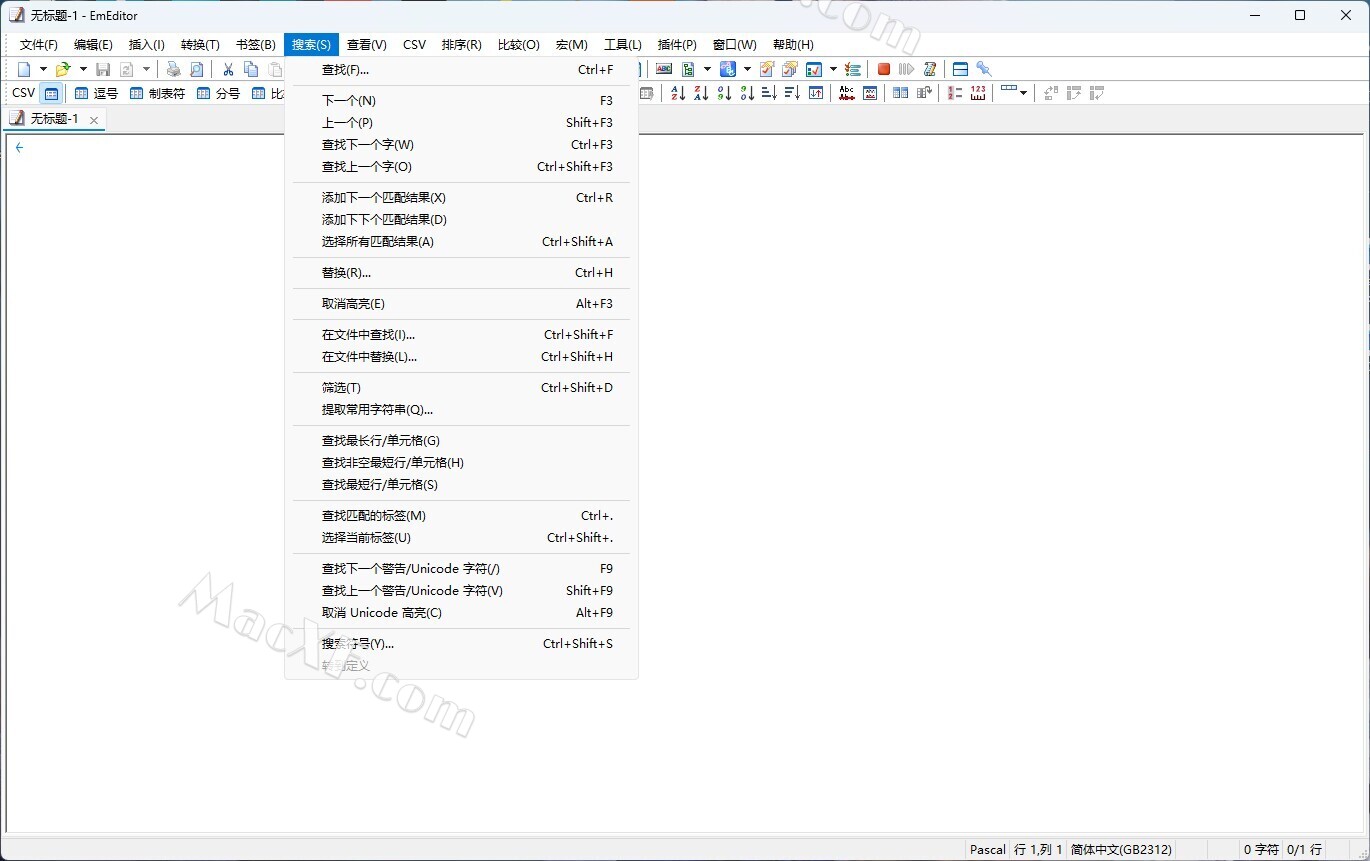The image size is (1370, 861).
Task: Open the New file dropdown arrow
Action: point(43,69)
